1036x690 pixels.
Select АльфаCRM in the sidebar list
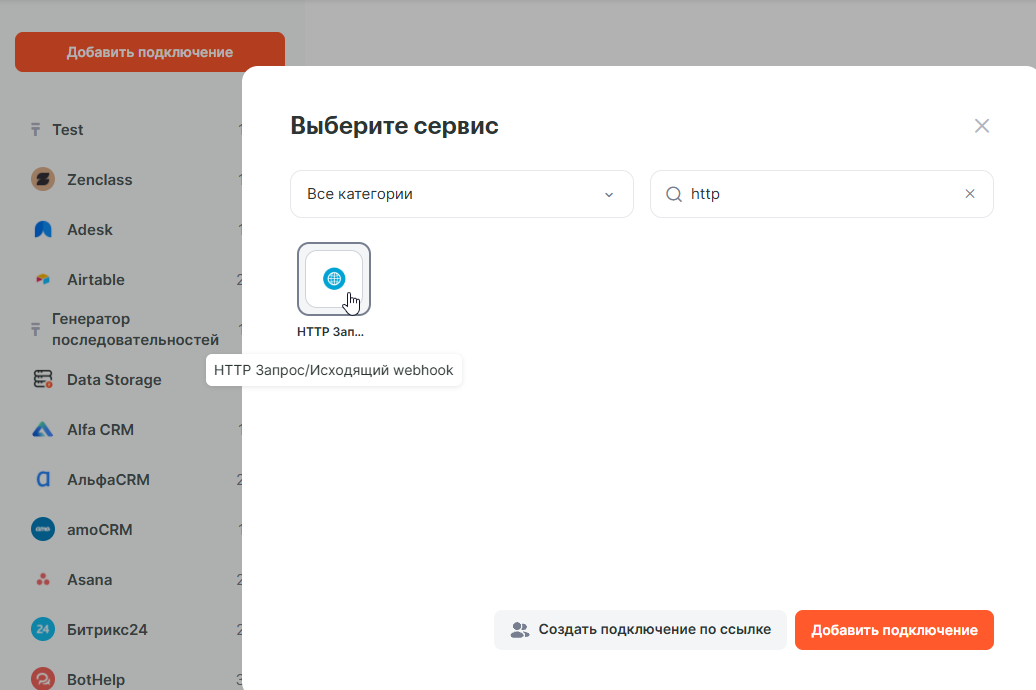pos(108,480)
